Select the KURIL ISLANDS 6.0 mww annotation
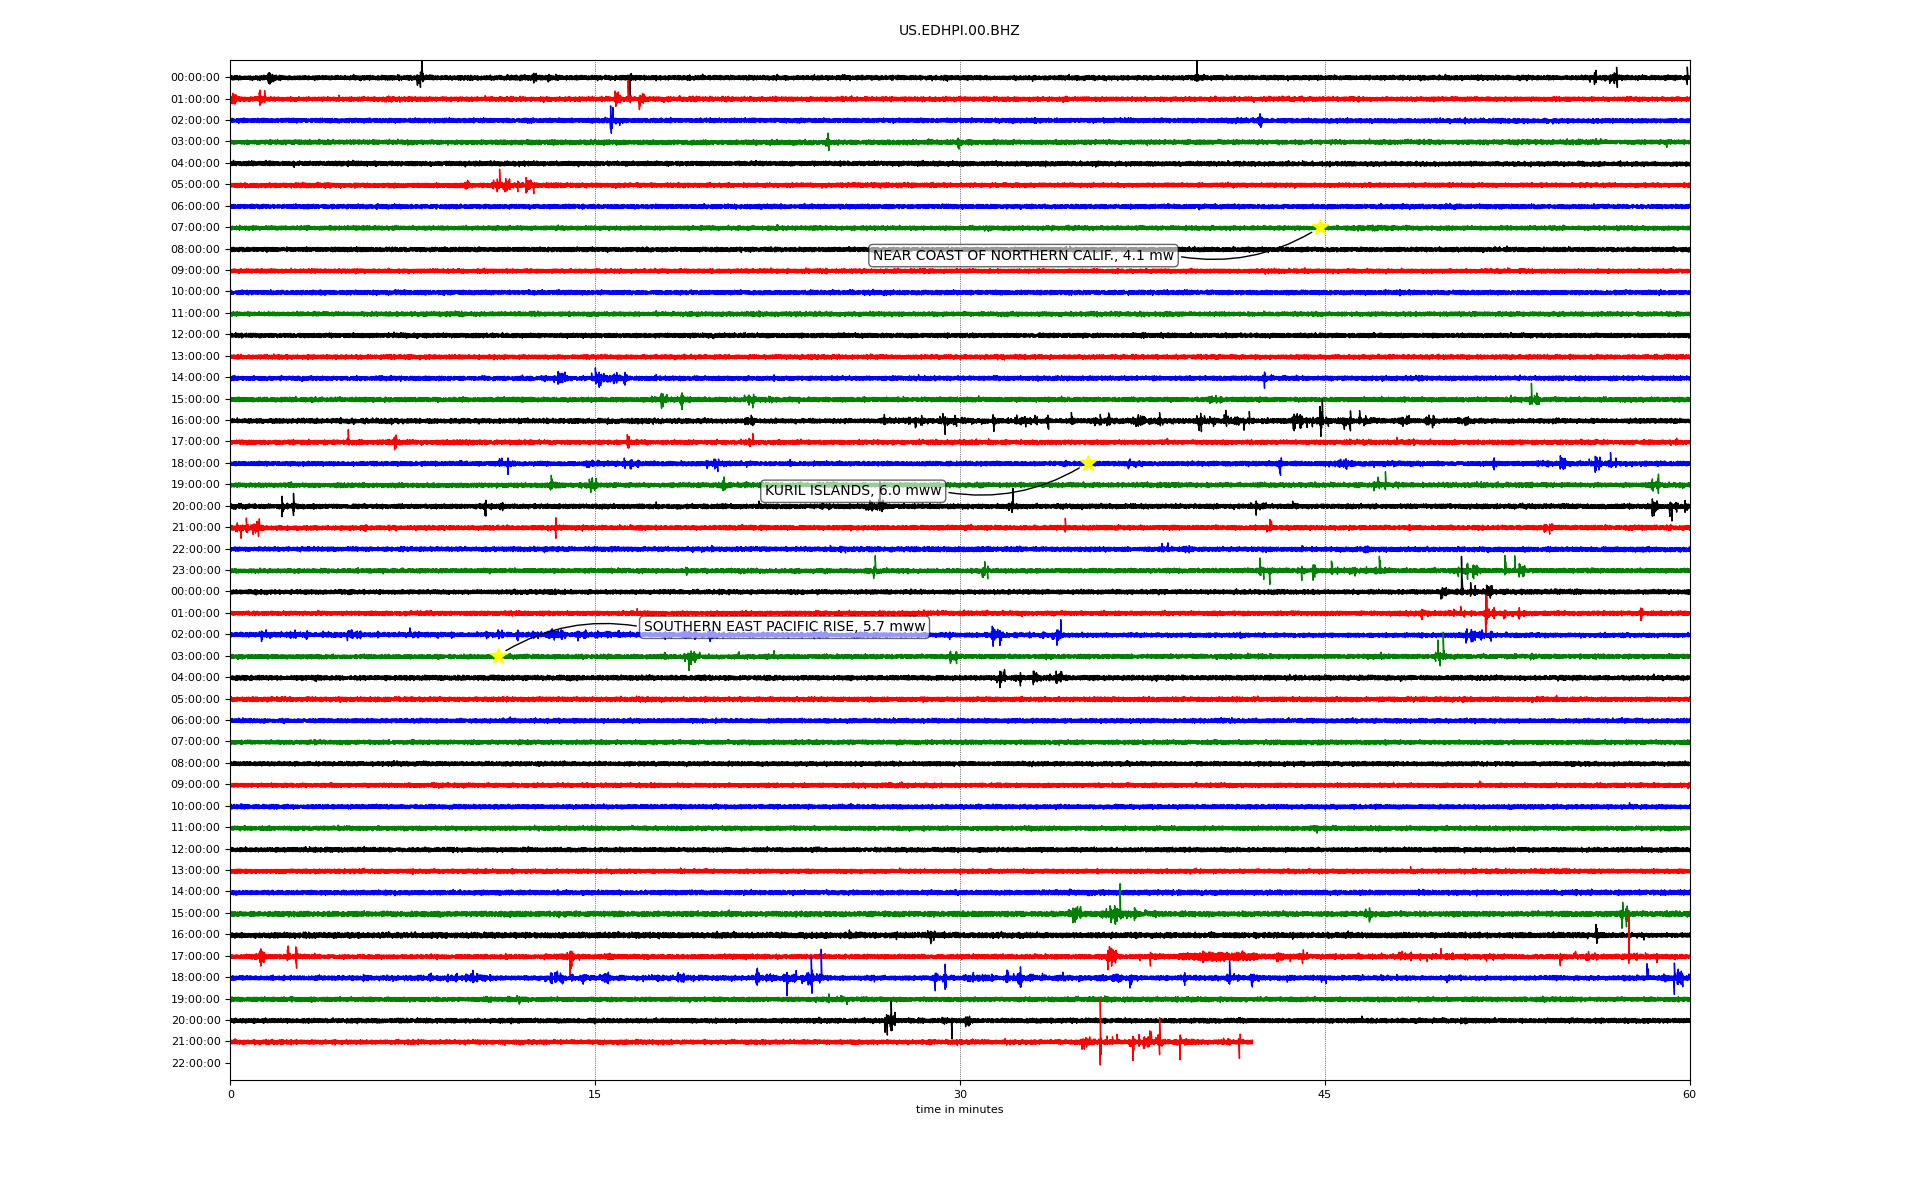This screenshot has height=1200, width=1920. click(x=853, y=491)
